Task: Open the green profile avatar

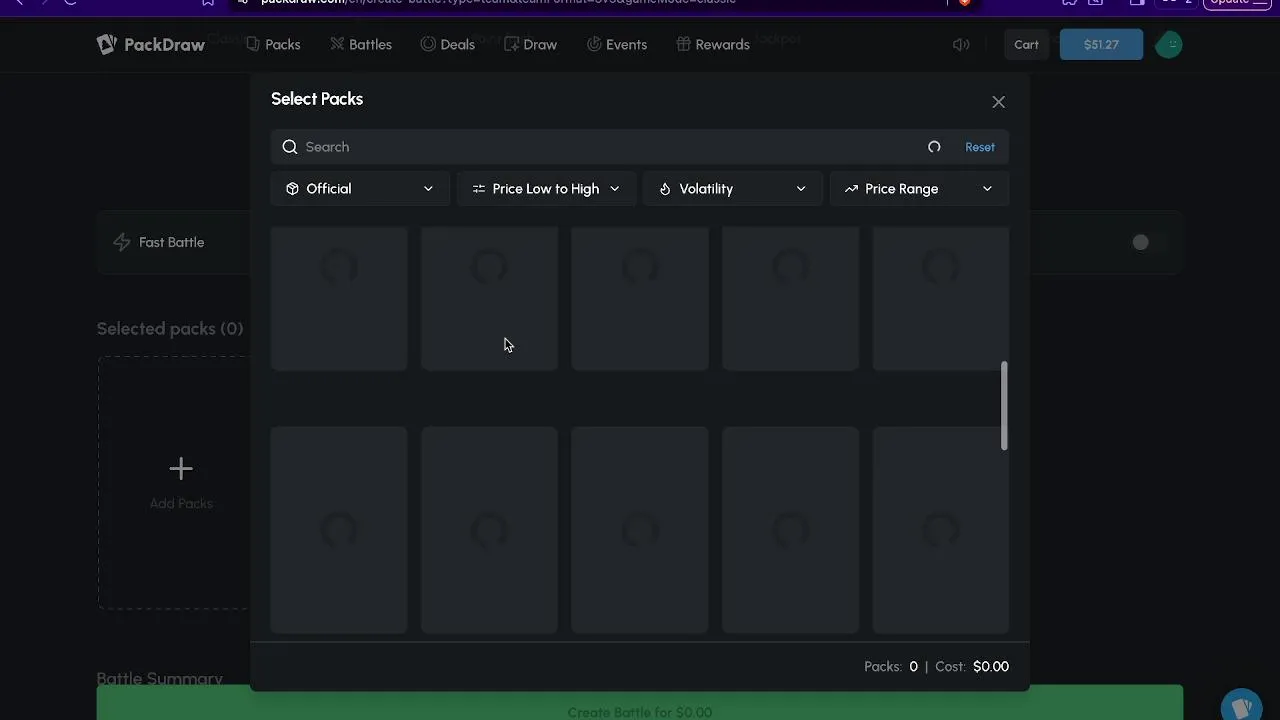Action: point(1169,44)
